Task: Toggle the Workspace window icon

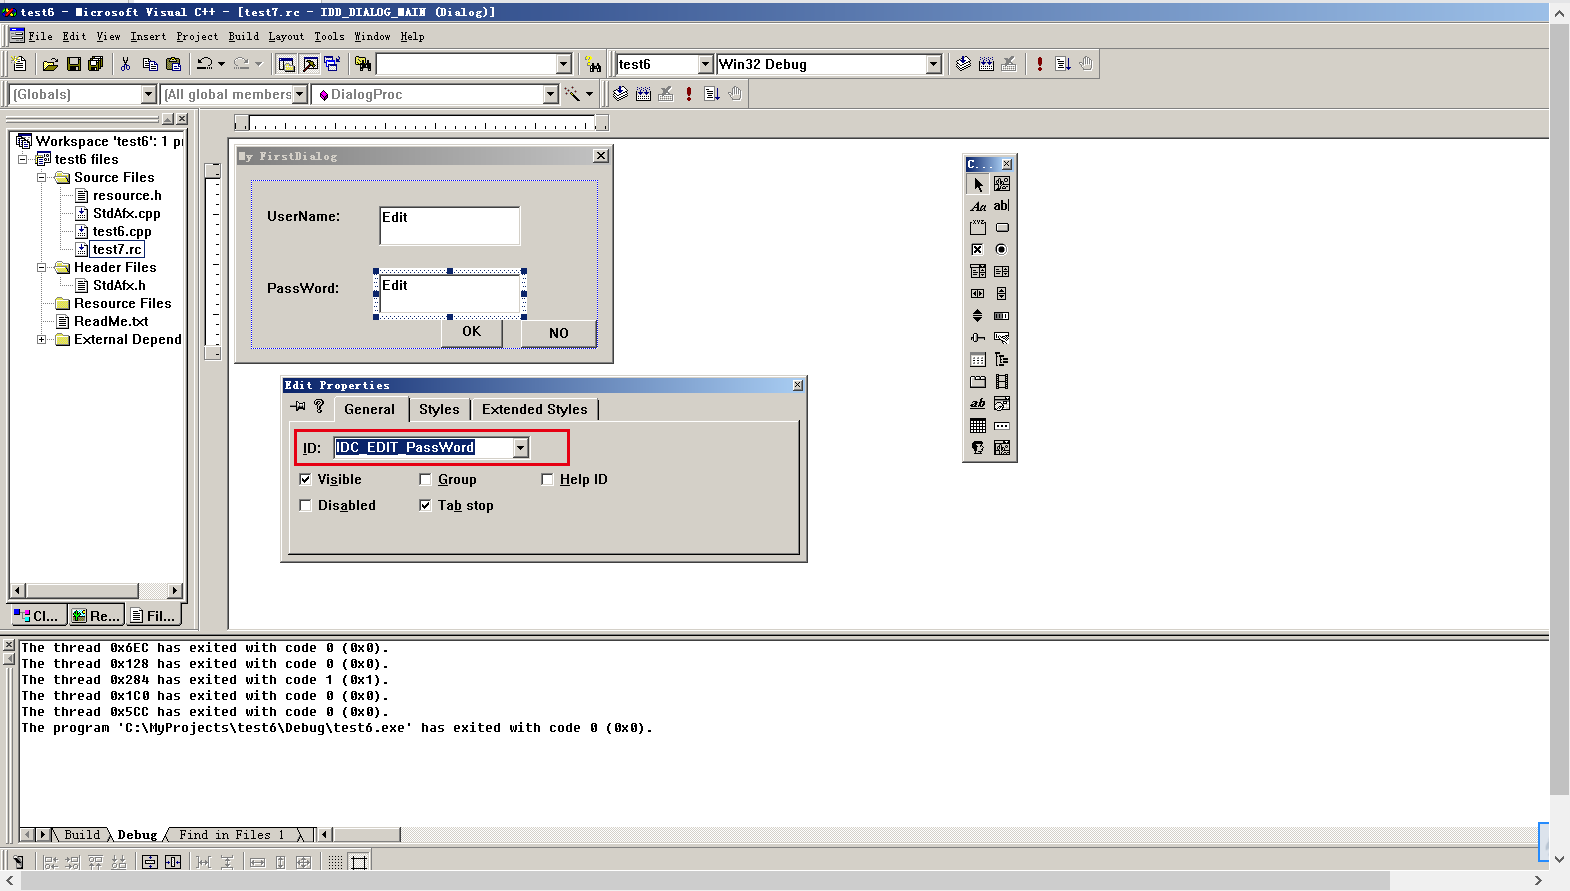Action: tap(287, 64)
